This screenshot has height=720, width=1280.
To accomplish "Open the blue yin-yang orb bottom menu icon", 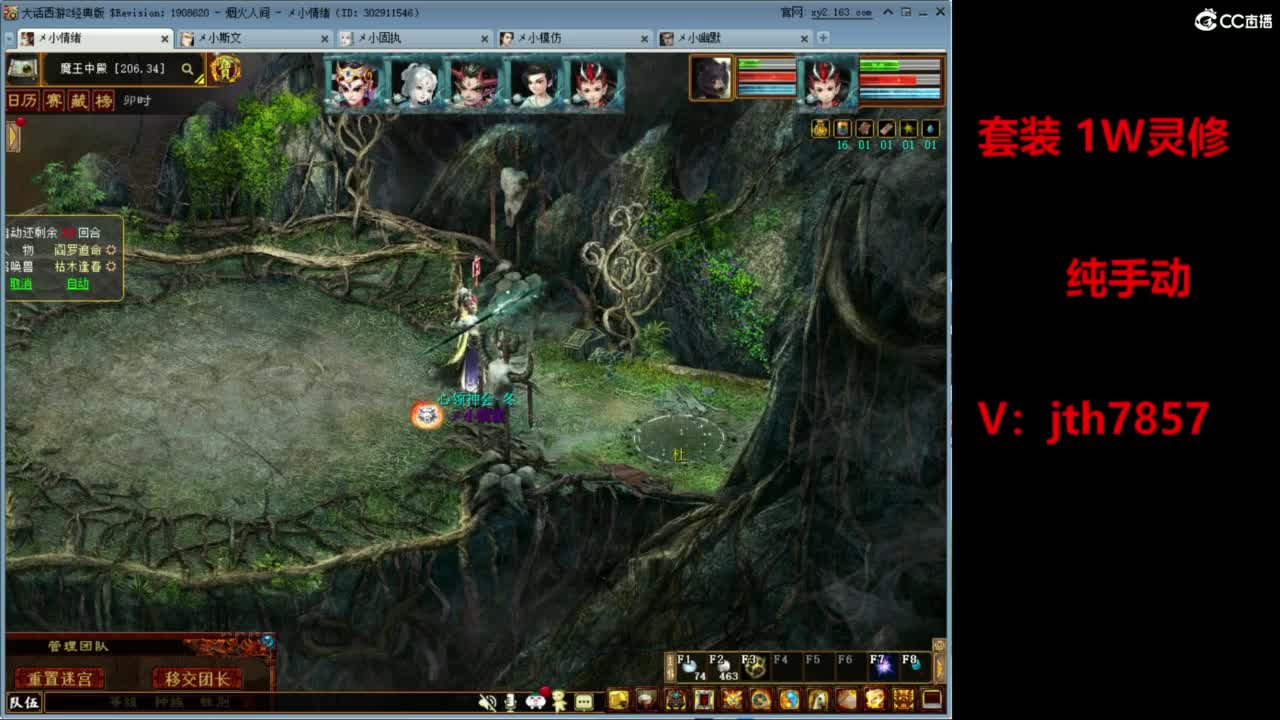I will [790, 700].
